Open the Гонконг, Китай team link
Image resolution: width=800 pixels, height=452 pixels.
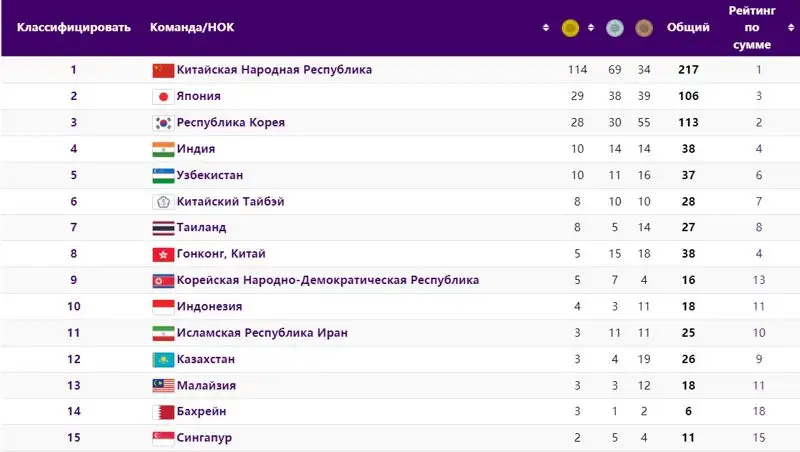click(x=221, y=254)
